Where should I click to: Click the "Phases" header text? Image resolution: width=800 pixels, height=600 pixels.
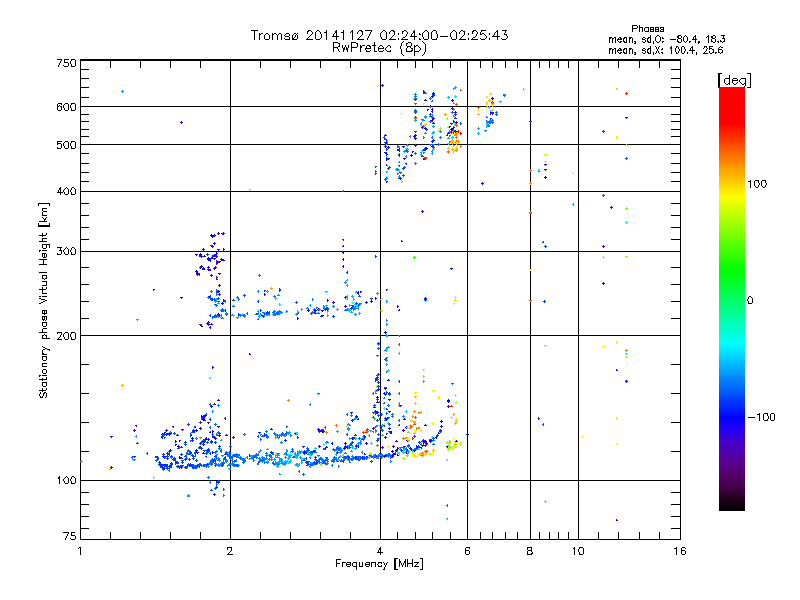tap(647, 29)
